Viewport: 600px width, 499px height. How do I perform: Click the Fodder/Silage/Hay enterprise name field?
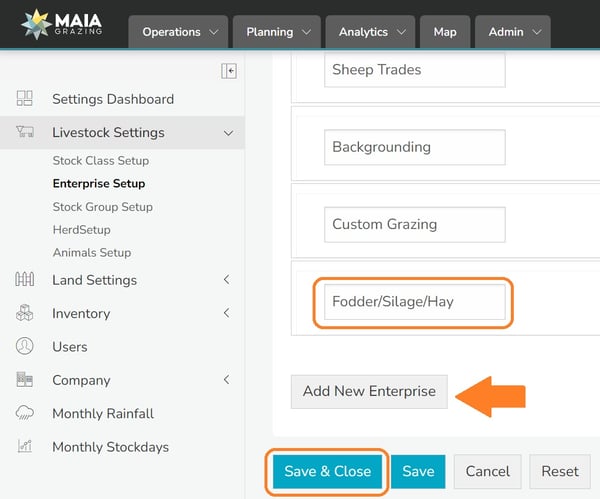414,301
